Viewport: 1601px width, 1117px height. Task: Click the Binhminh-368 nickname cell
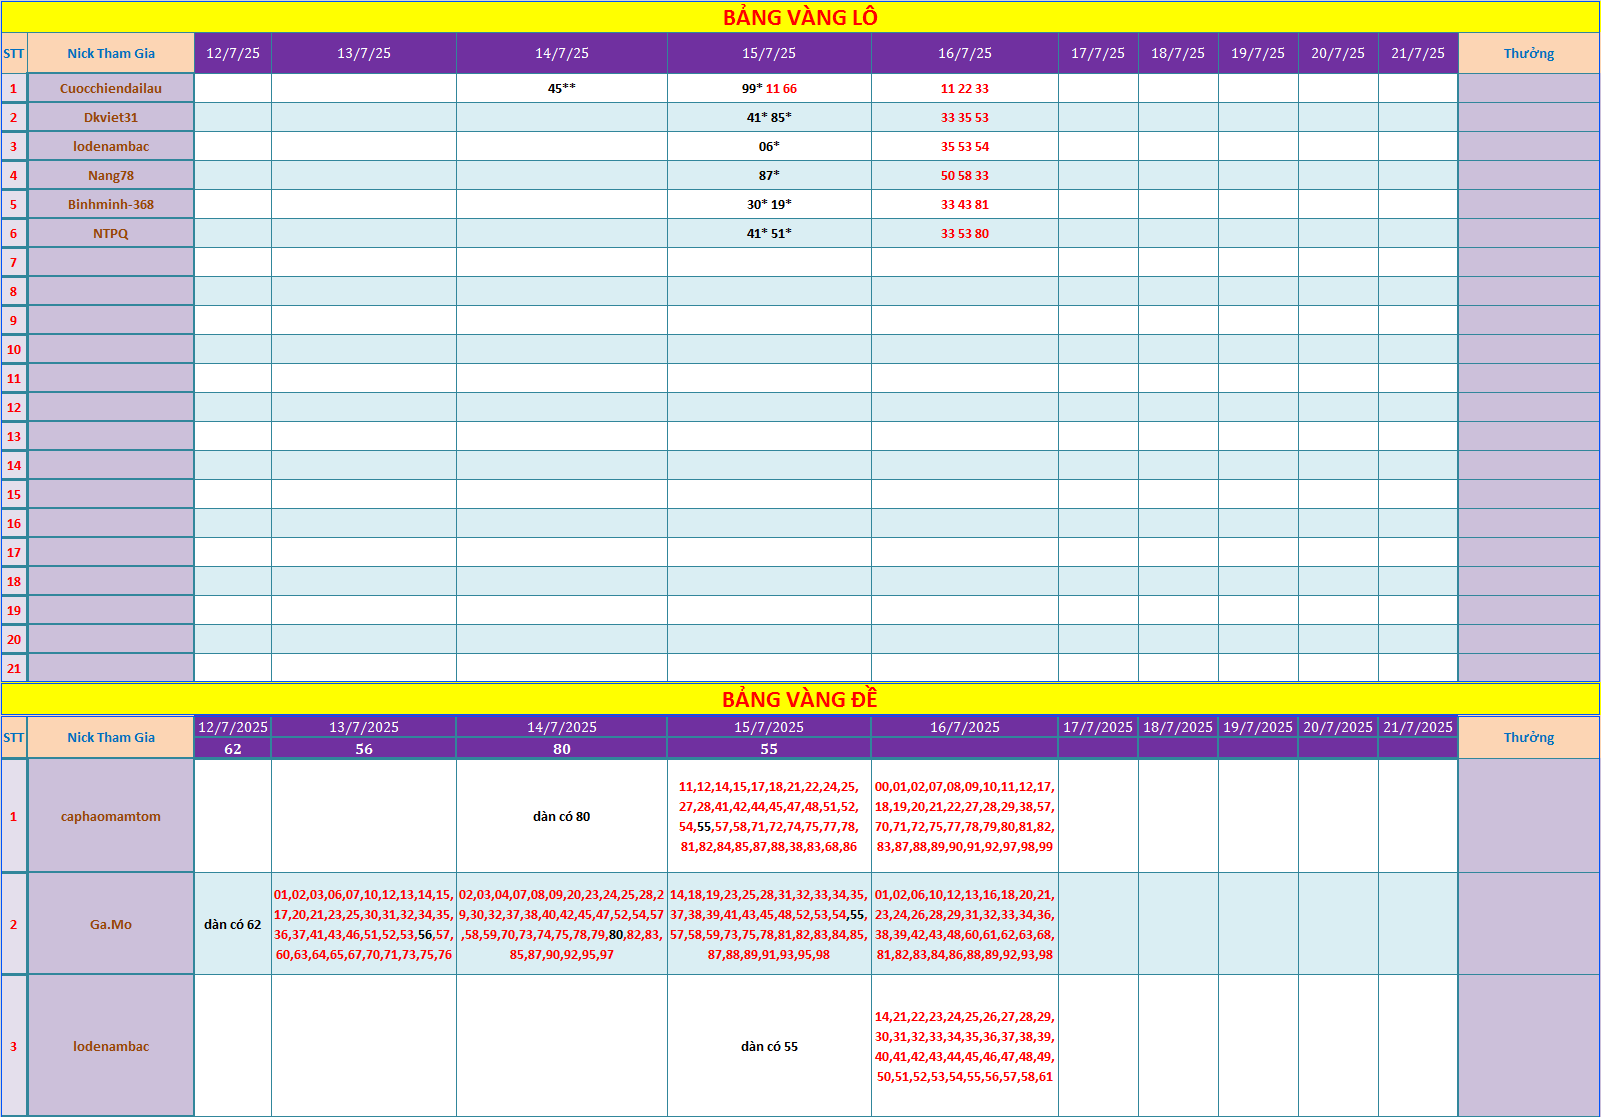click(x=111, y=204)
